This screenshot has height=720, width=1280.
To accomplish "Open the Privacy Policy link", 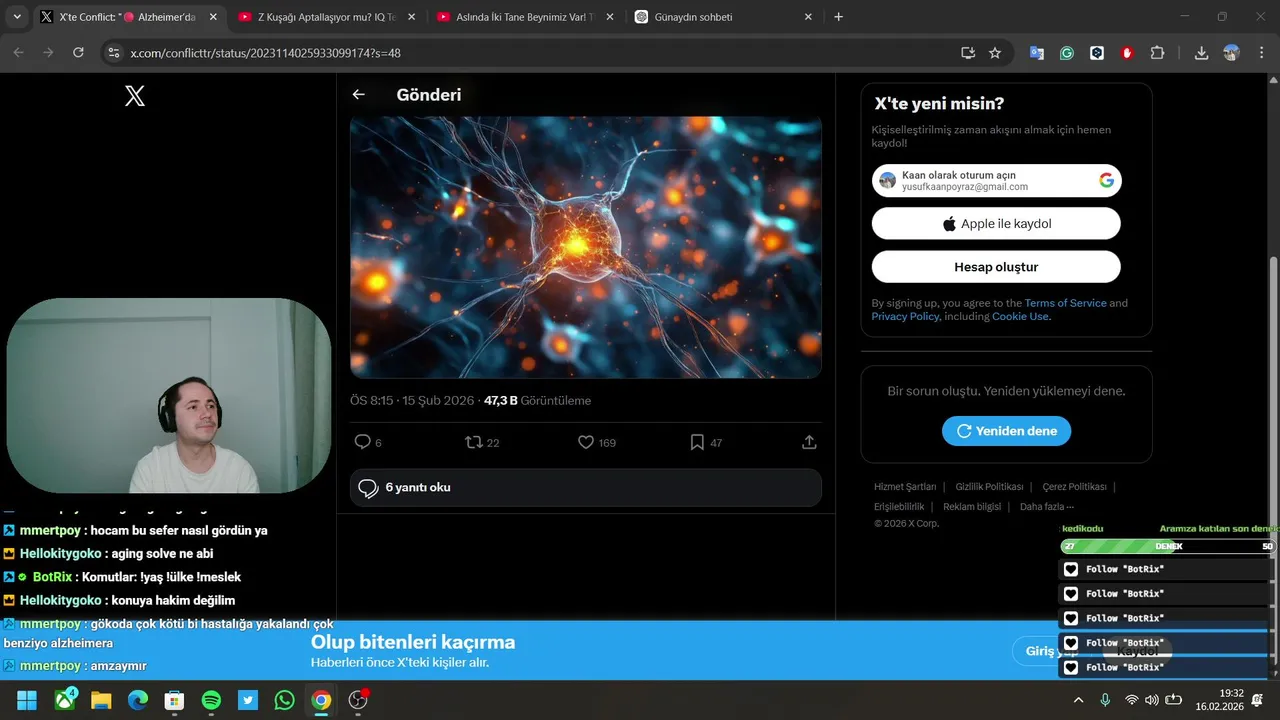I will 905,316.
